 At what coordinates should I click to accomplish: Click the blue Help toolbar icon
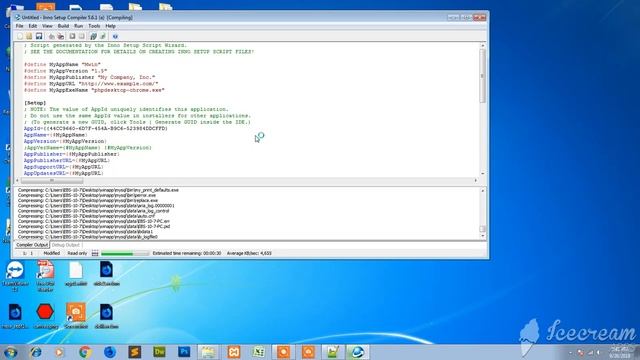coord(115,36)
